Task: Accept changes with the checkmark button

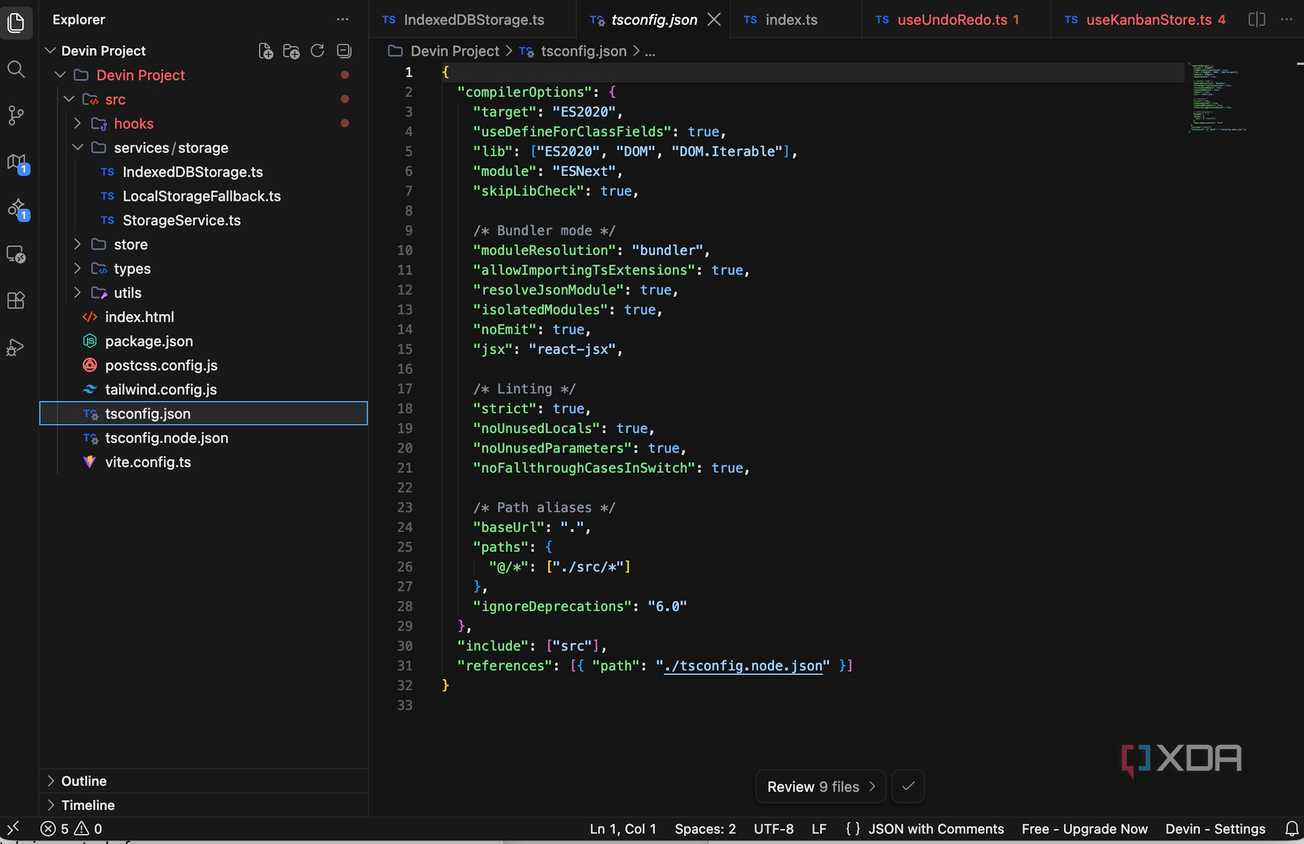Action: tap(908, 787)
